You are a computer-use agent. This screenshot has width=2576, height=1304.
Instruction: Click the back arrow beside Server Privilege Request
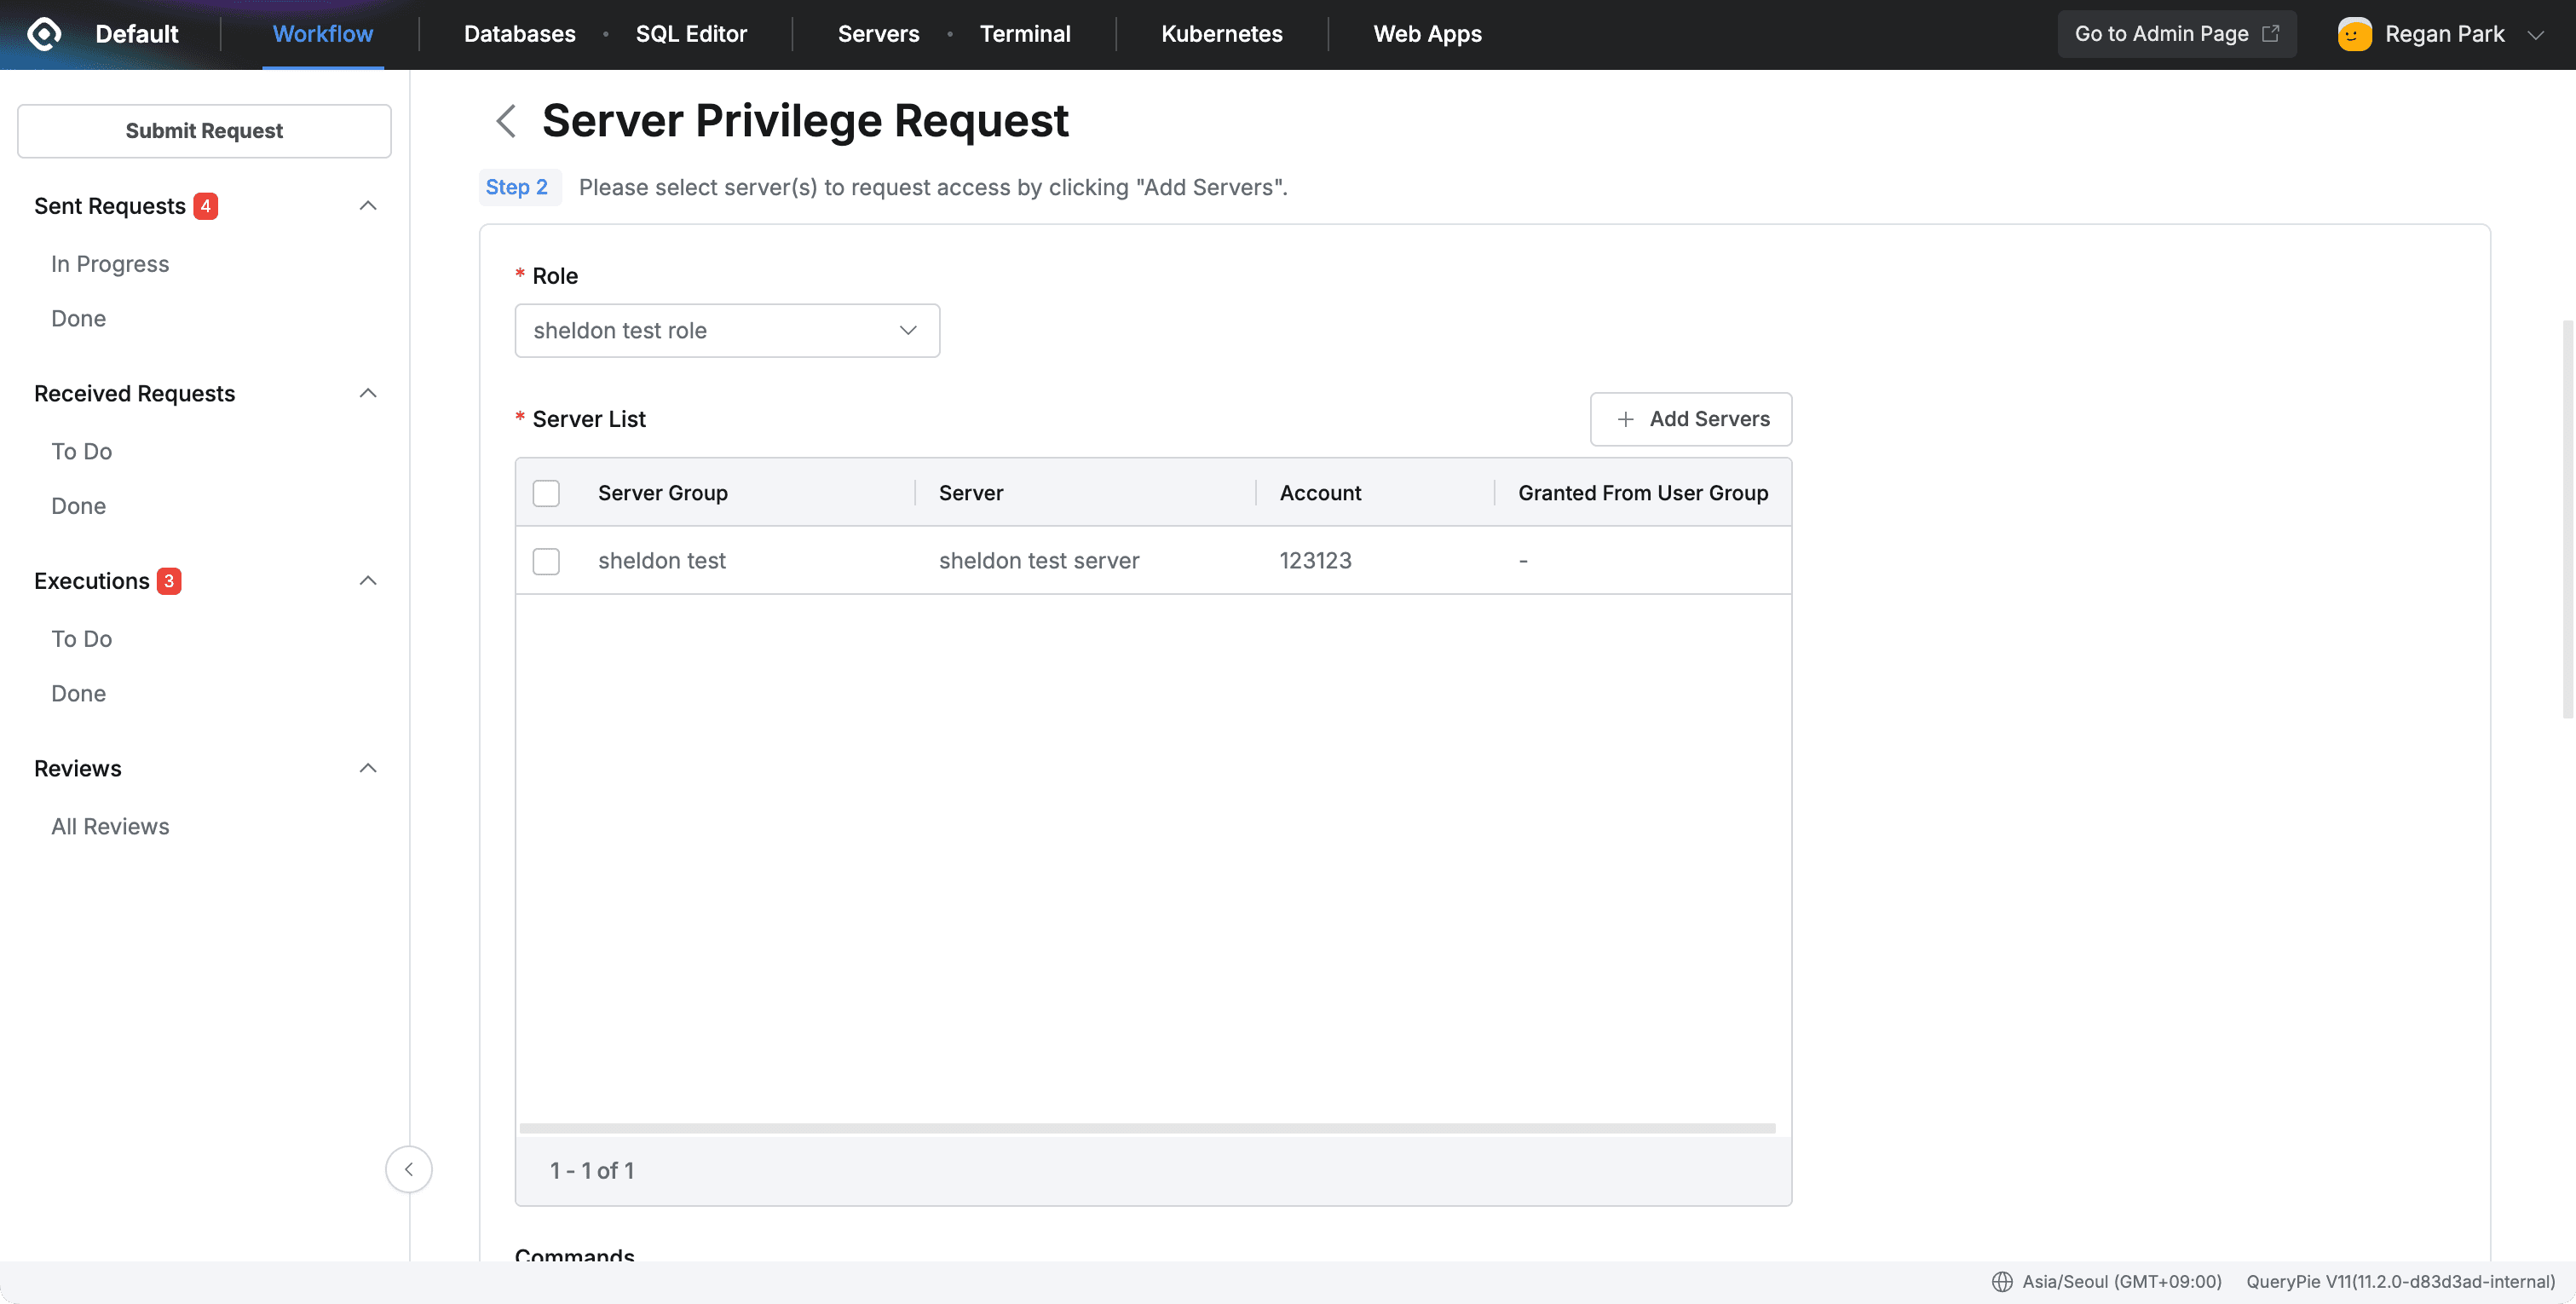505,120
